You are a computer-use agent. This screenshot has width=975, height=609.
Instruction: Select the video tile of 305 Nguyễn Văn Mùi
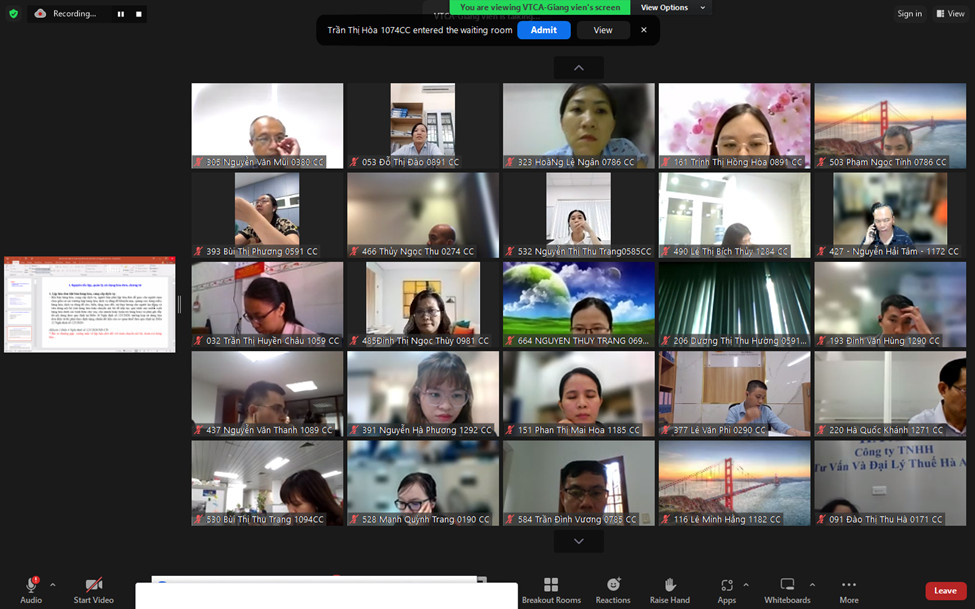click(267, 126)
